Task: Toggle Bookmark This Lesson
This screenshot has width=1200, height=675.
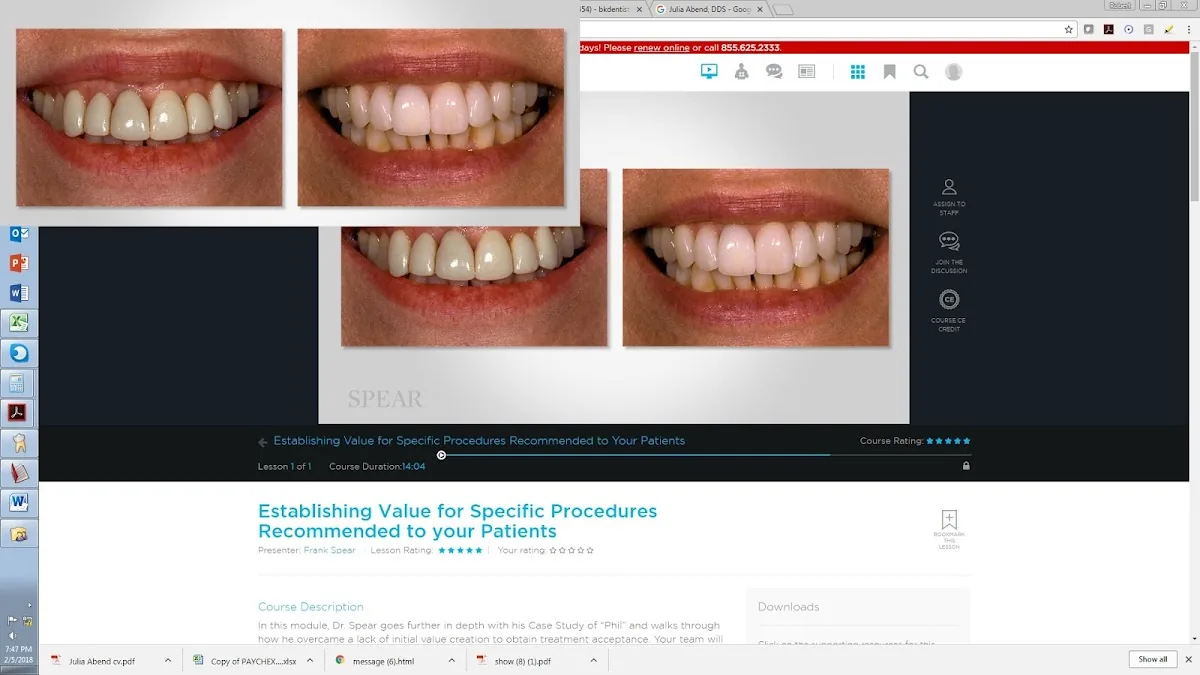Action: tap(948, 521)
